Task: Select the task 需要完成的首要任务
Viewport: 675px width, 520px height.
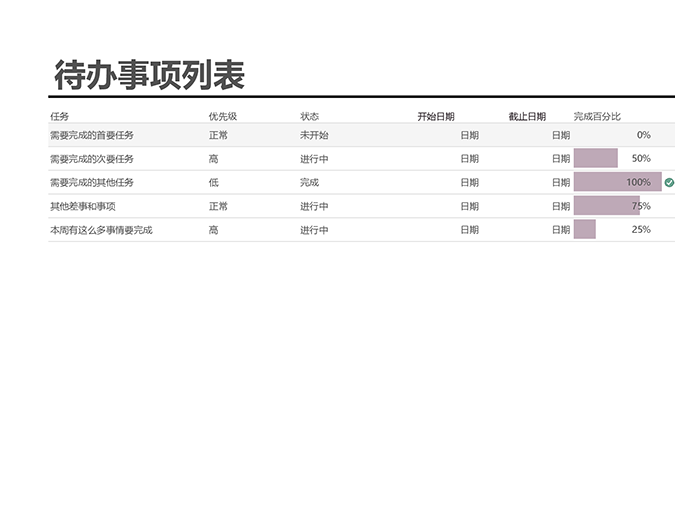Action: coord(92,135)
